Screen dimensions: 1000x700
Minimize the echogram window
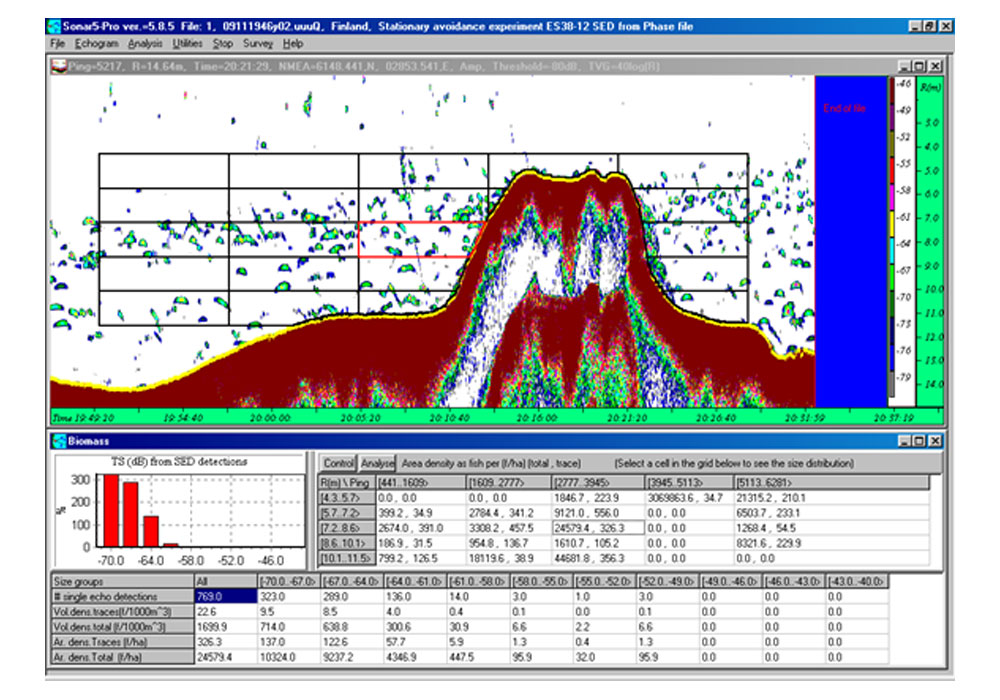(x=905, y=66)
